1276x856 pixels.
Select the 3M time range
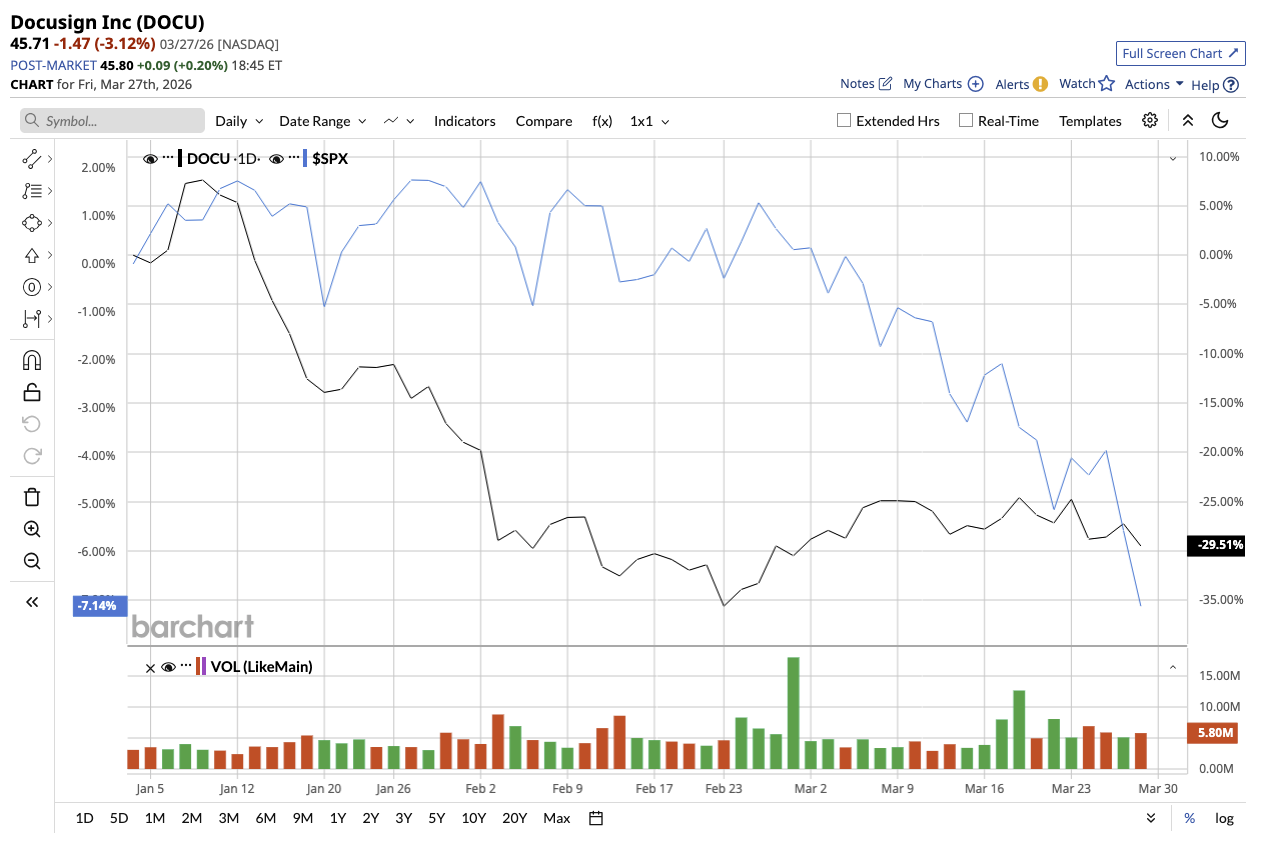click(x=229, y=818)
